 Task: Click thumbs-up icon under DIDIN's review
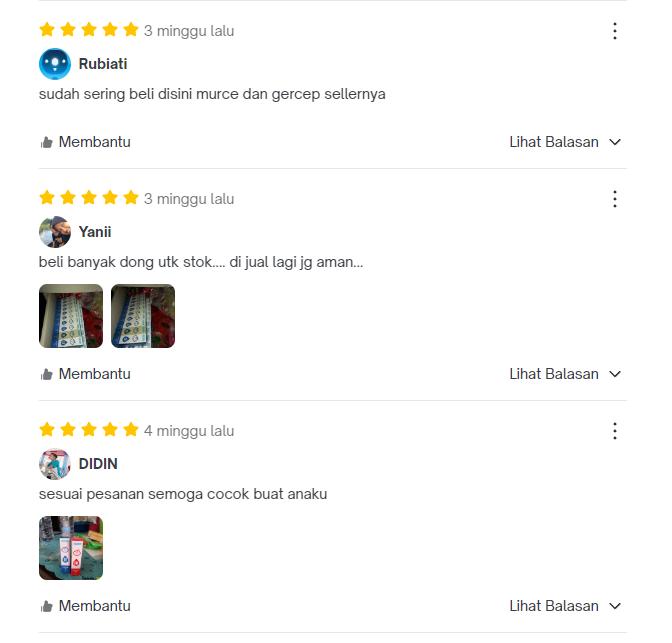[46, 606]
